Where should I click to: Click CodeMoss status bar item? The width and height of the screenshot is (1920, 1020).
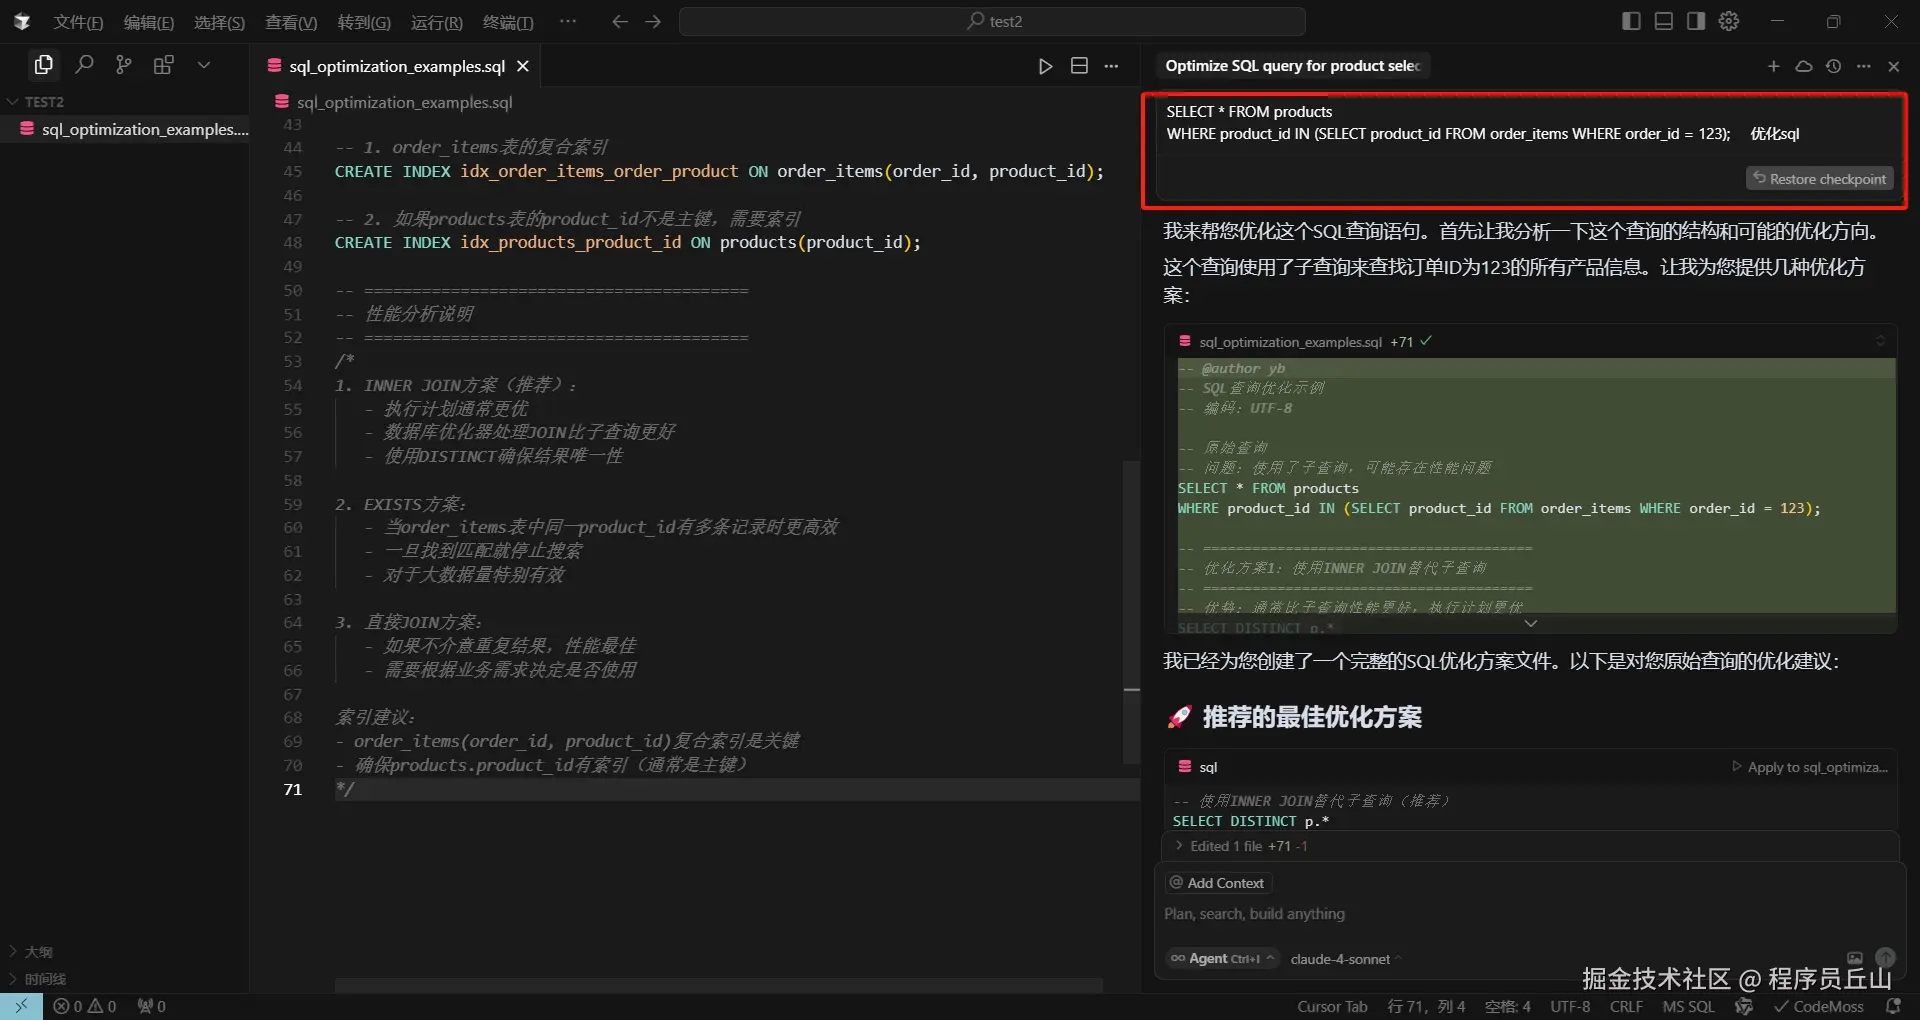pos(1819,1006)
